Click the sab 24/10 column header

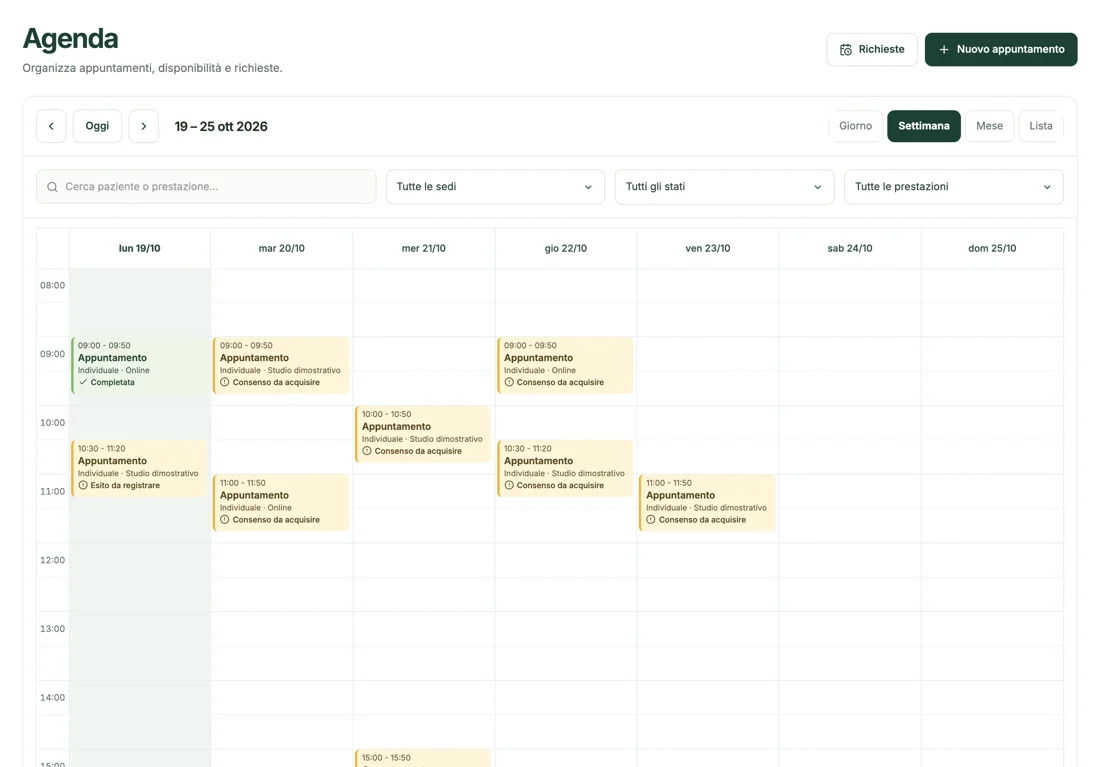click(850, 248)
